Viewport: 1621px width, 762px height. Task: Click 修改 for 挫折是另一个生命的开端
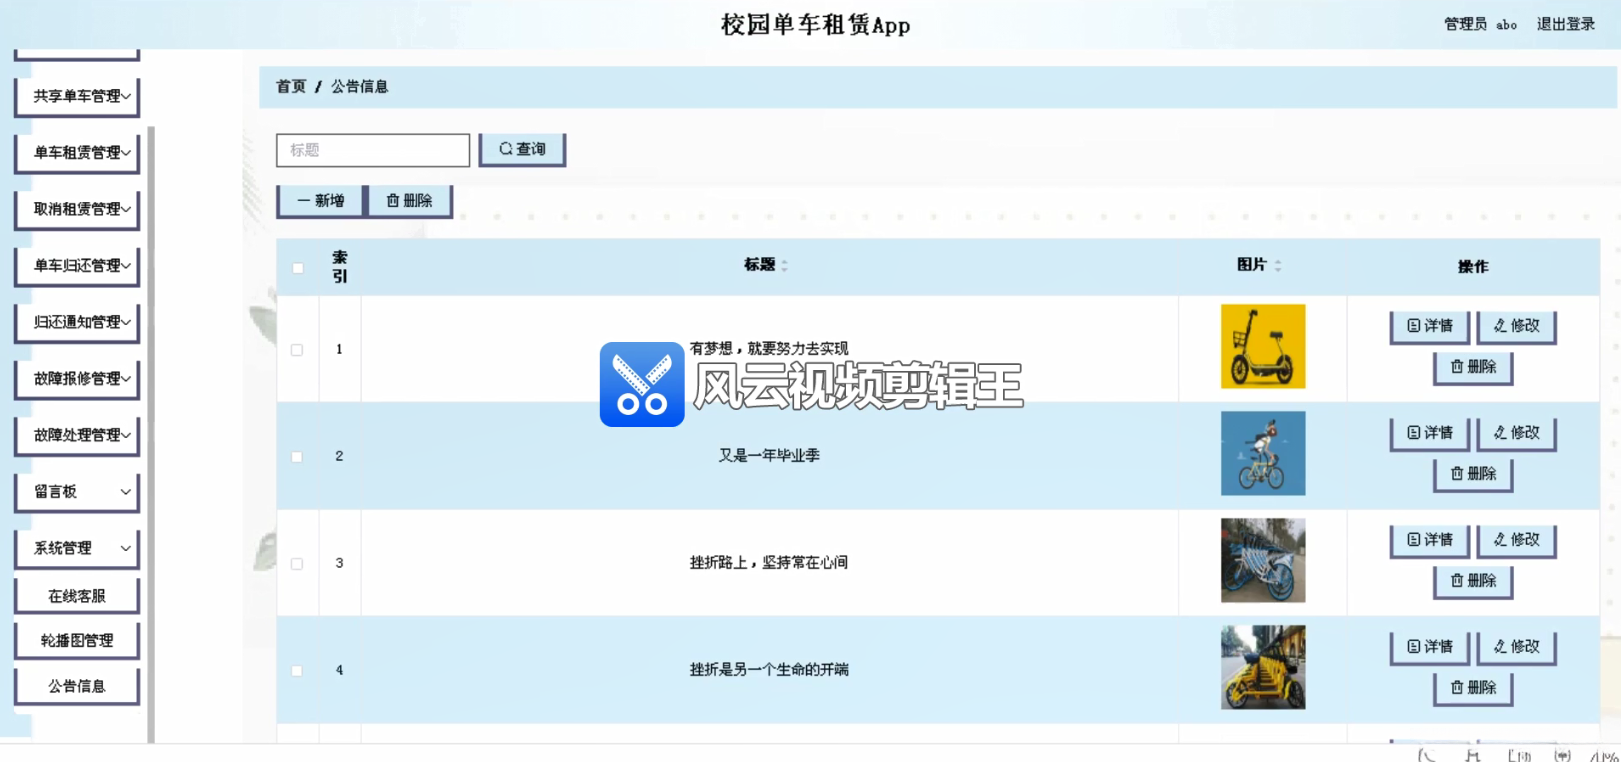1517,647
